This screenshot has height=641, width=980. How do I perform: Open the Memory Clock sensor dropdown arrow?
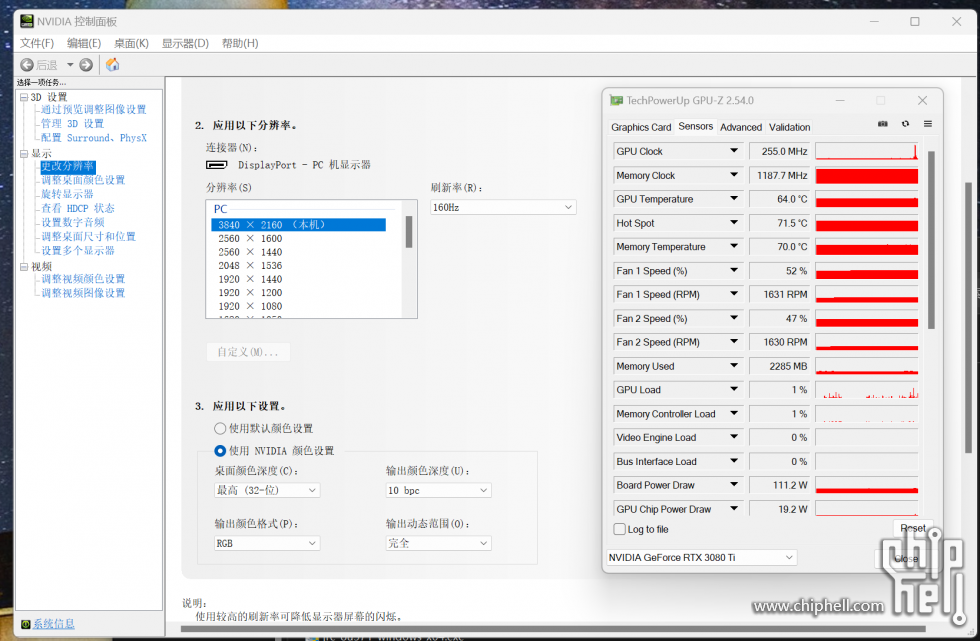(734, 175)
